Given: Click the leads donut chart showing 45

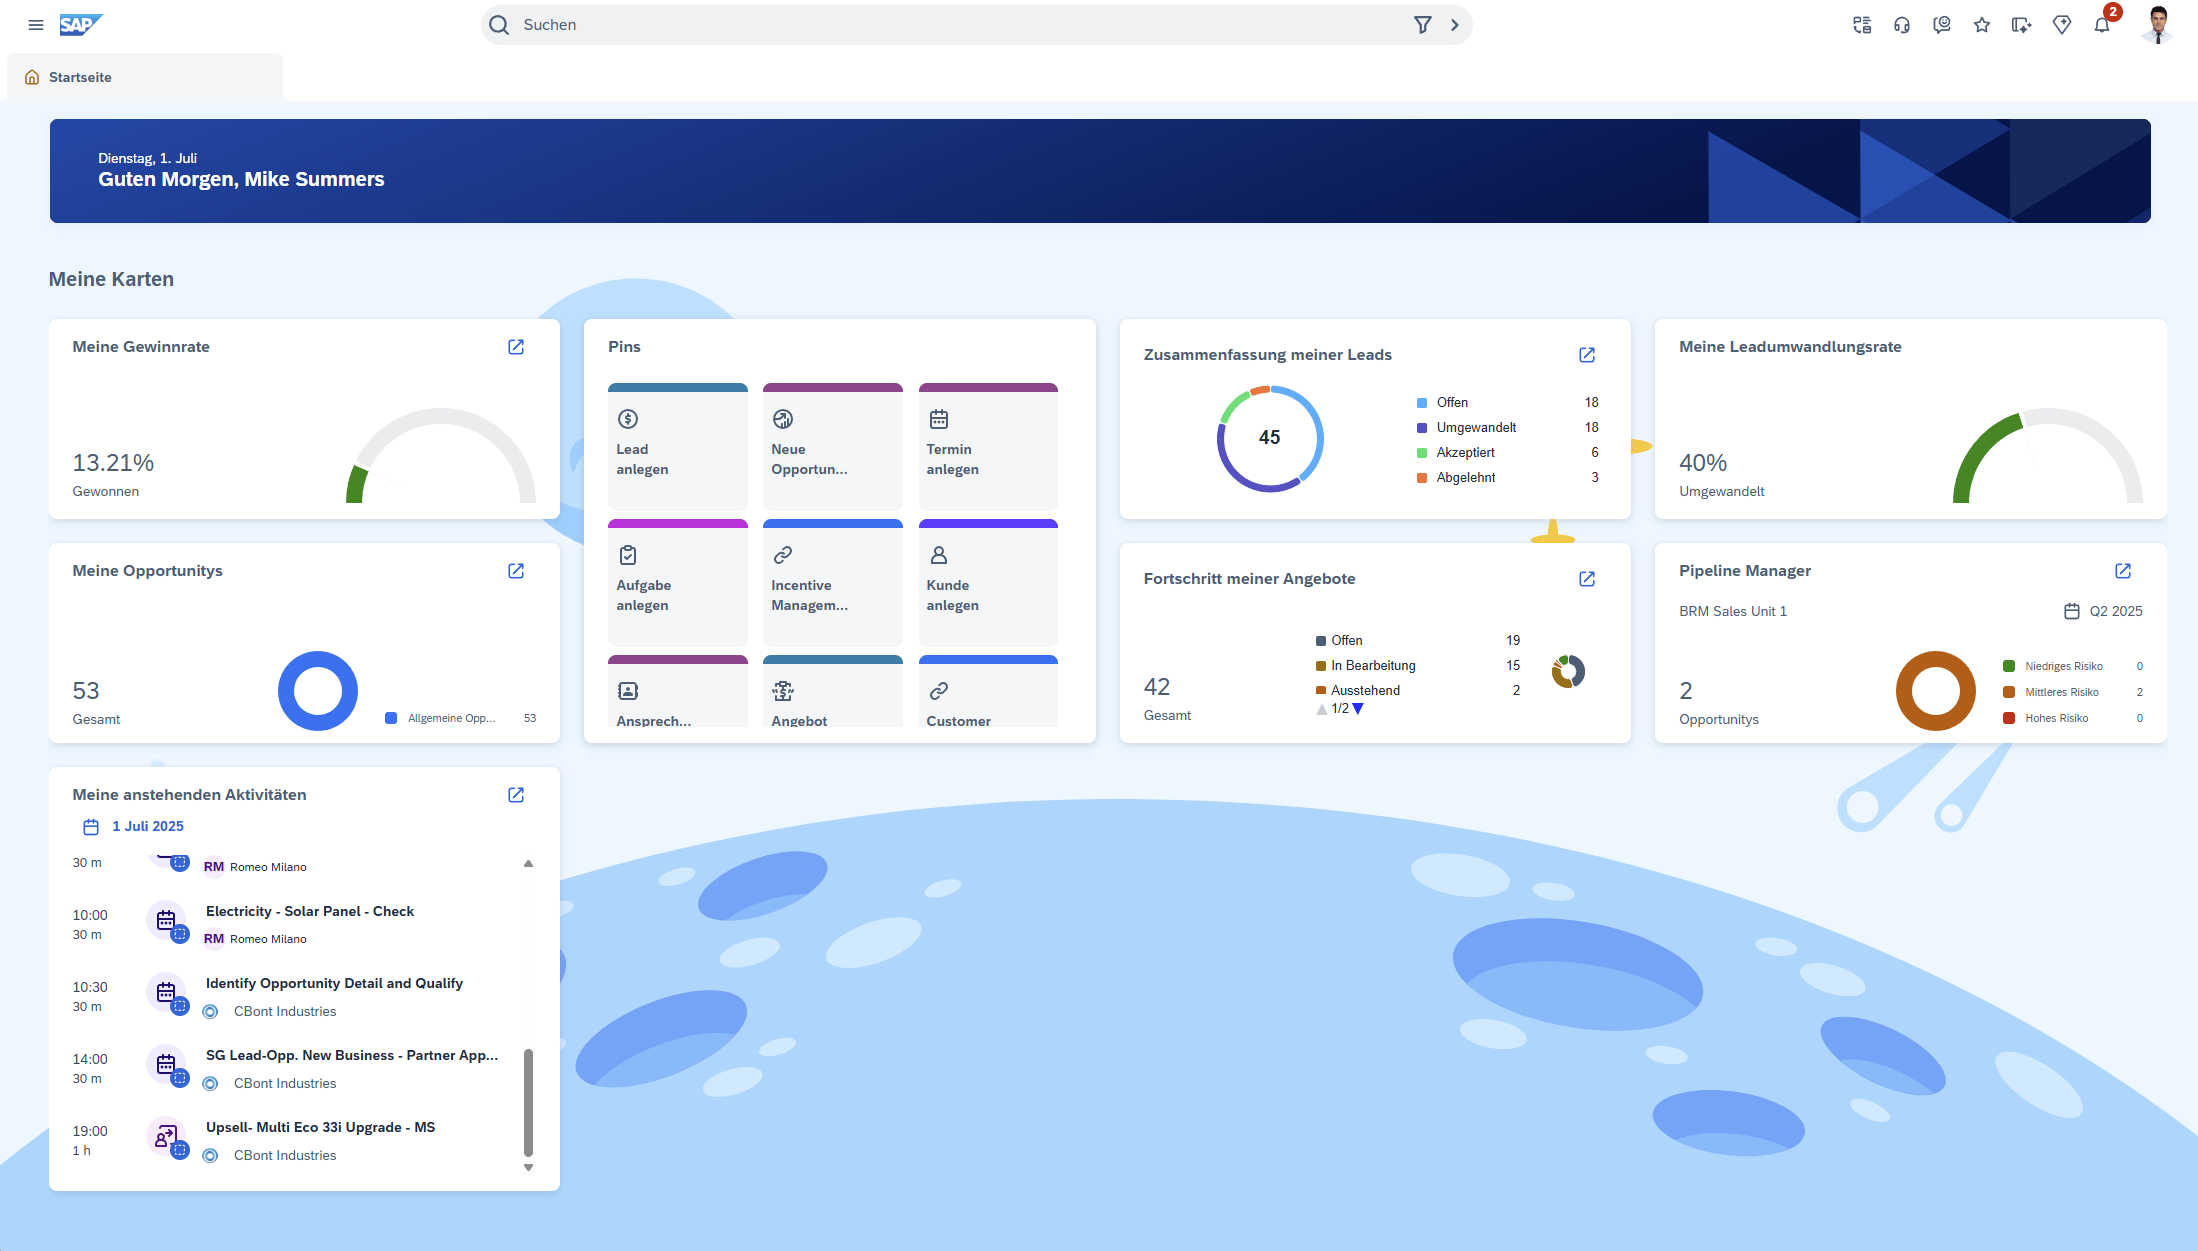Looking at the screenshot, I should (x=1270, y=439).
